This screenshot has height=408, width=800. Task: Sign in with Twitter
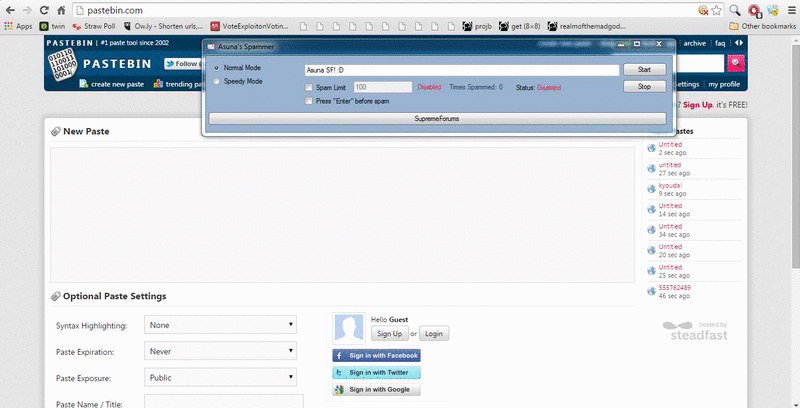tap(377, 373)
